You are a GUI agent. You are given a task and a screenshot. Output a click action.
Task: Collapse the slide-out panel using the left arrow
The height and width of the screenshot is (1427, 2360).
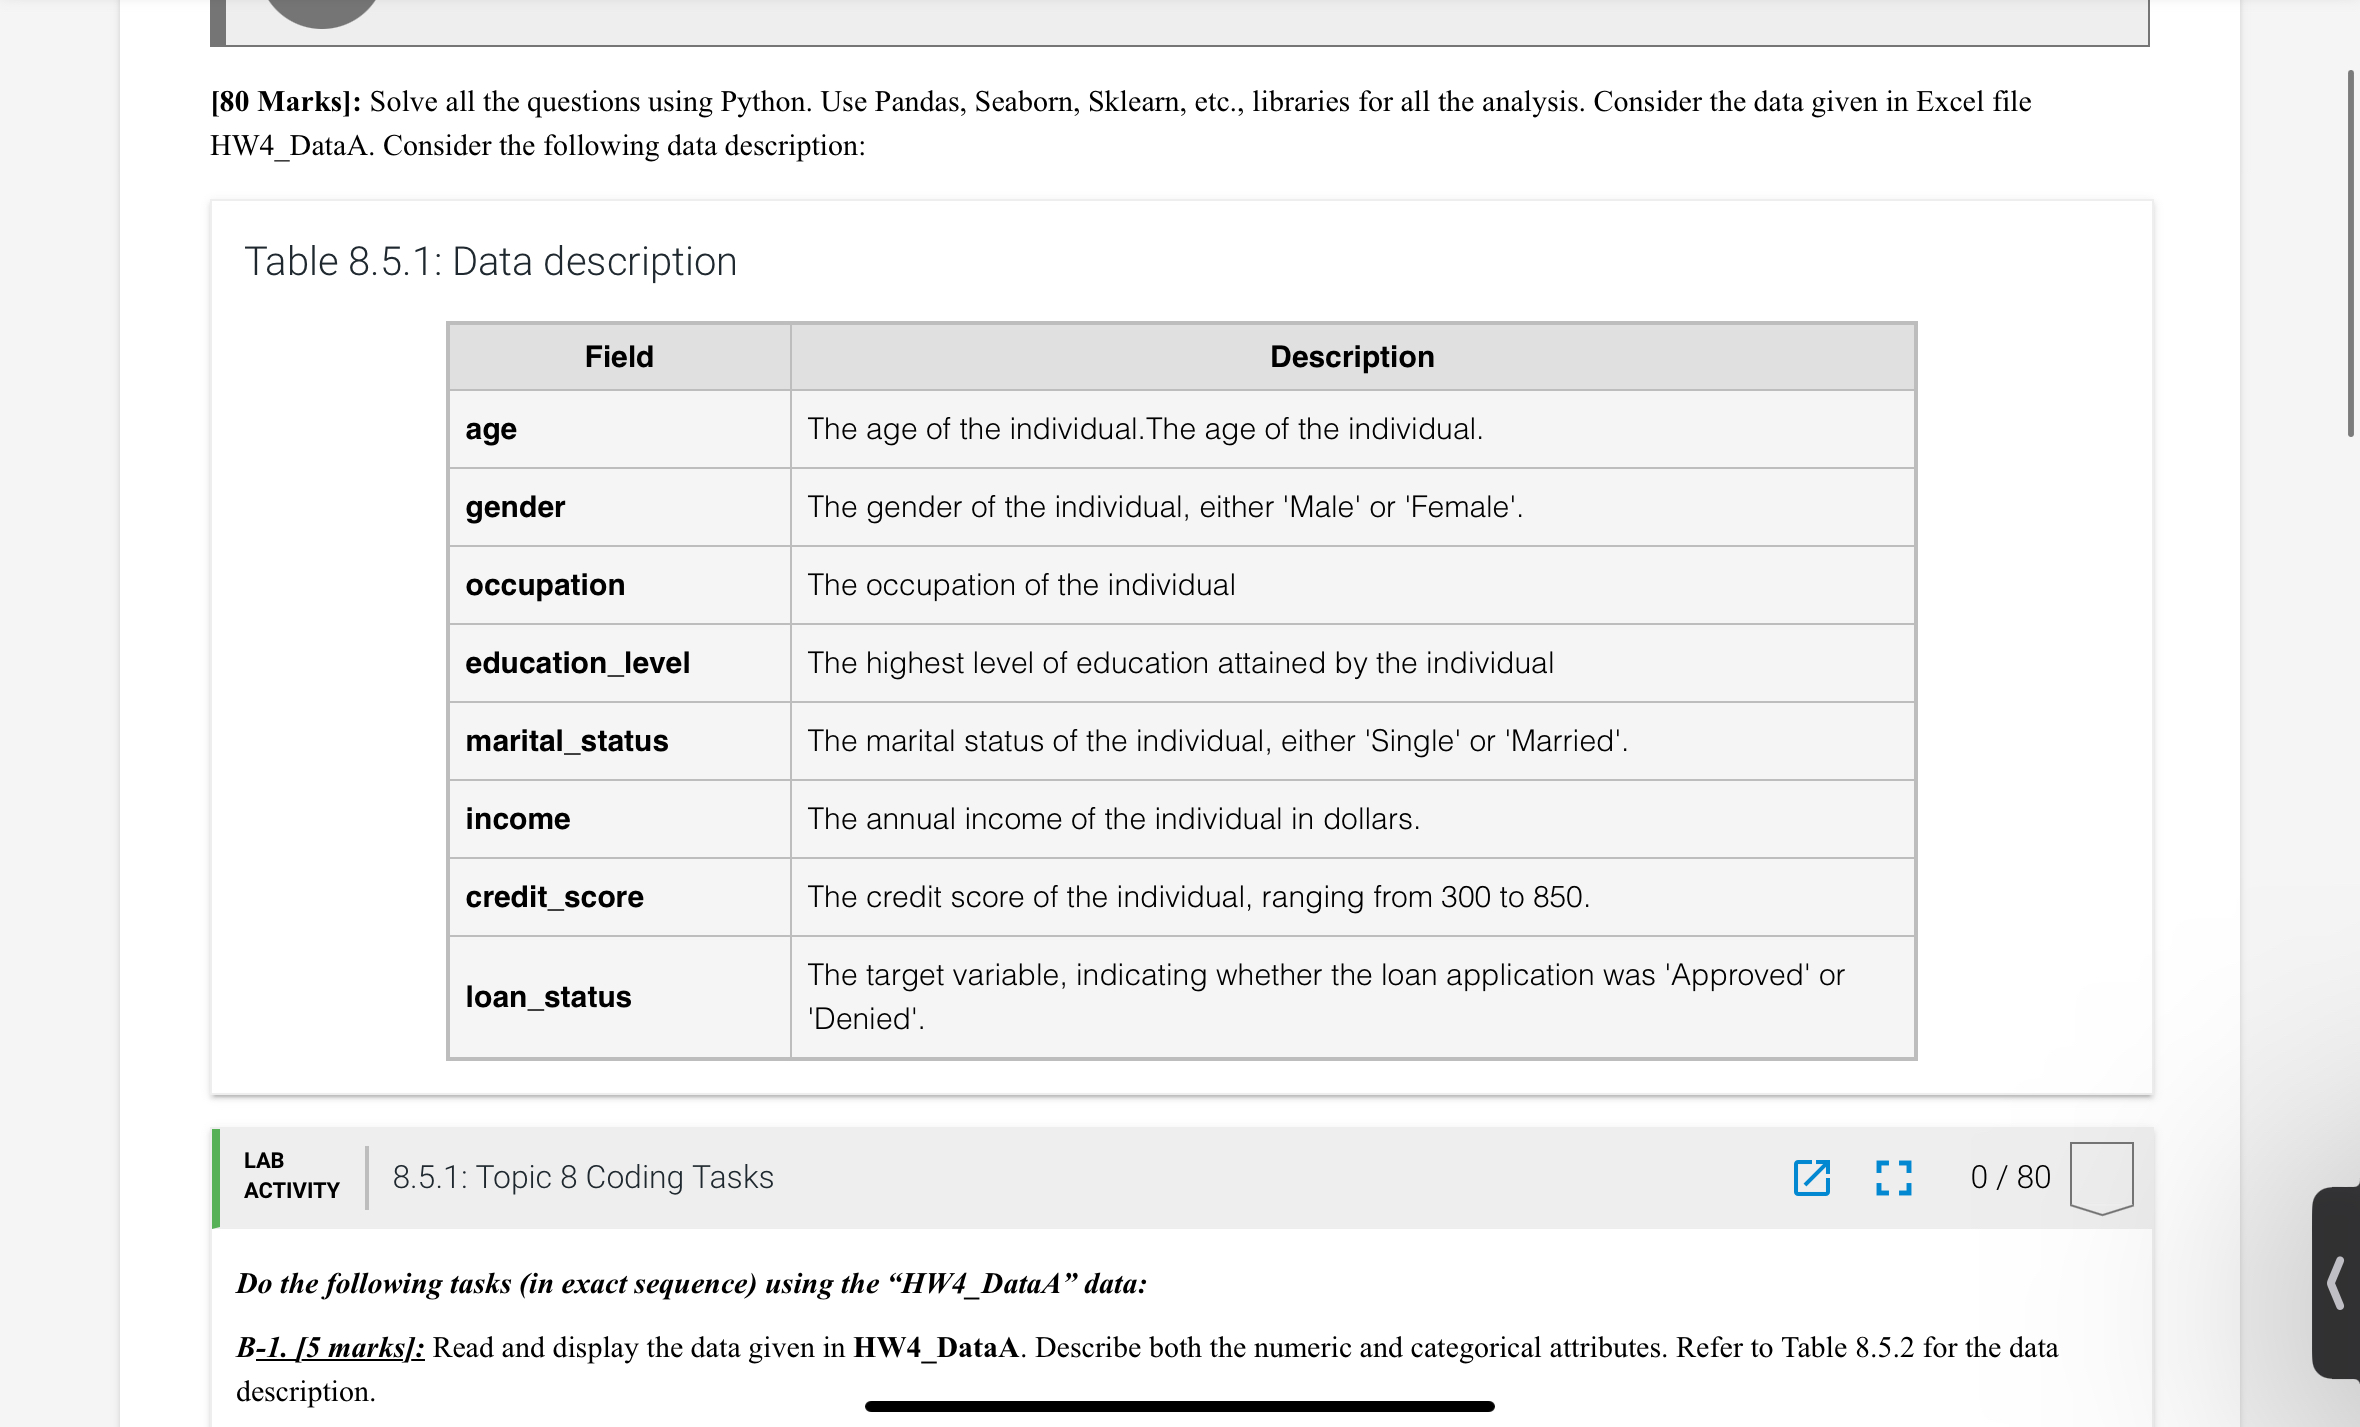(2337, 1280)
